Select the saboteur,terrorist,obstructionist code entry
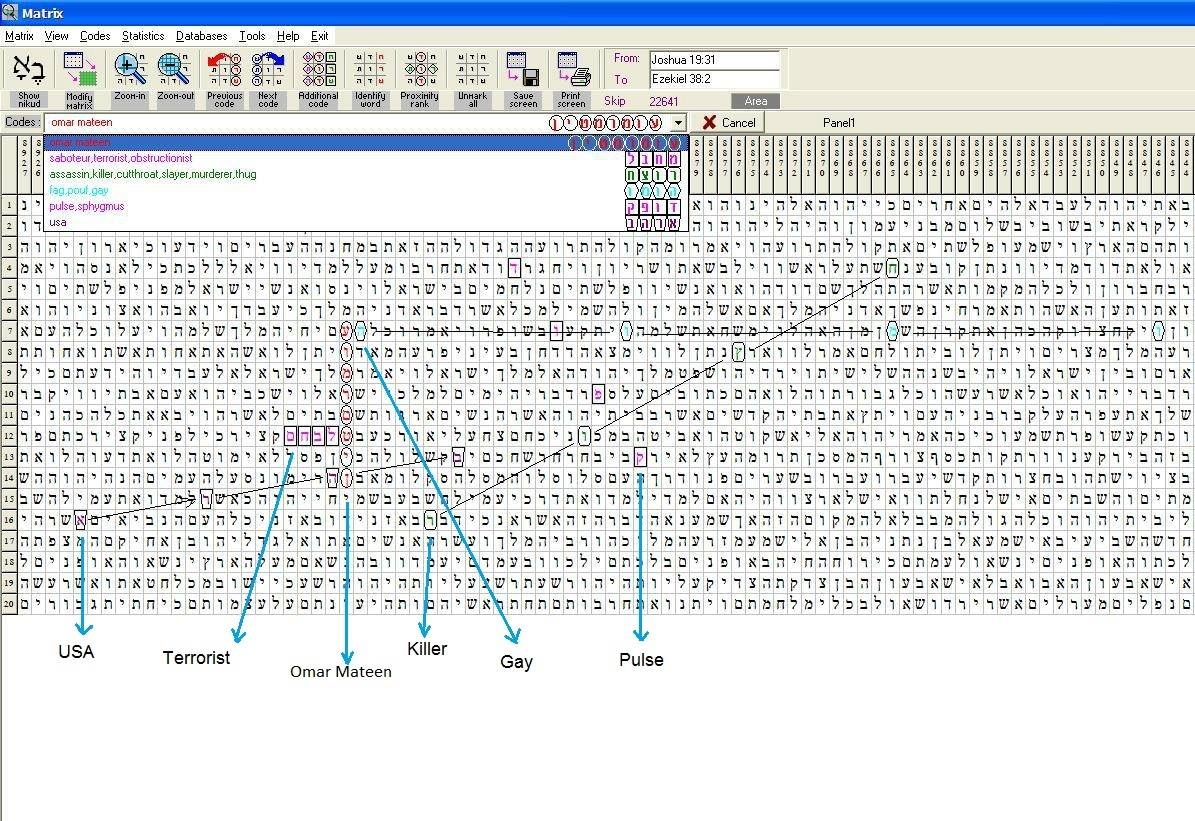 coord(366,159)
